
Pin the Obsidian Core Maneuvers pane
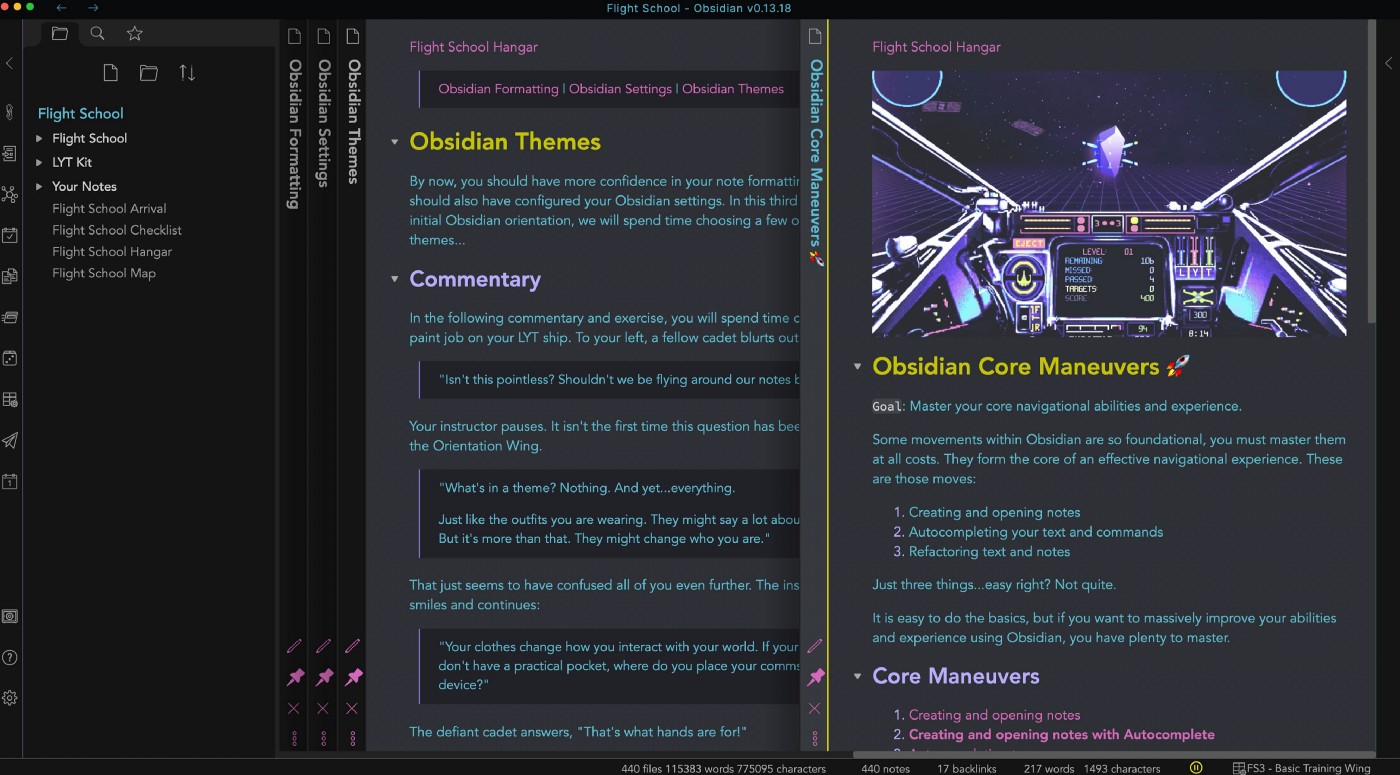[x=816, y=677]
